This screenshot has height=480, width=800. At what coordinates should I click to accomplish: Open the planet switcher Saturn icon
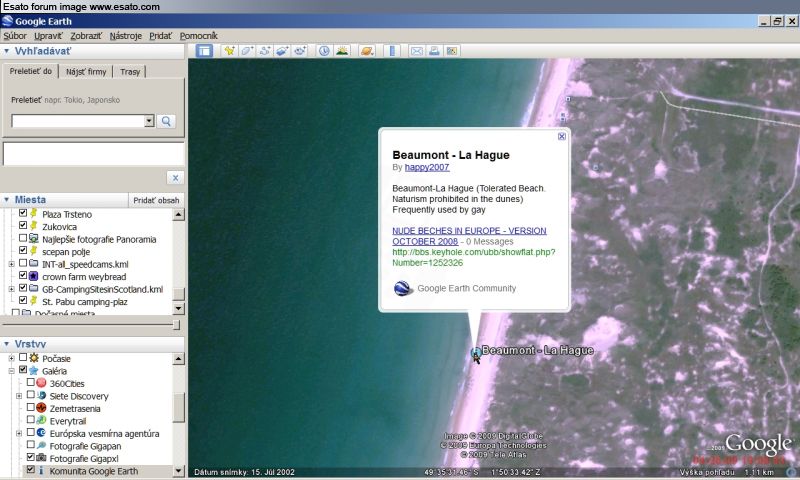(x=366, y=50)
